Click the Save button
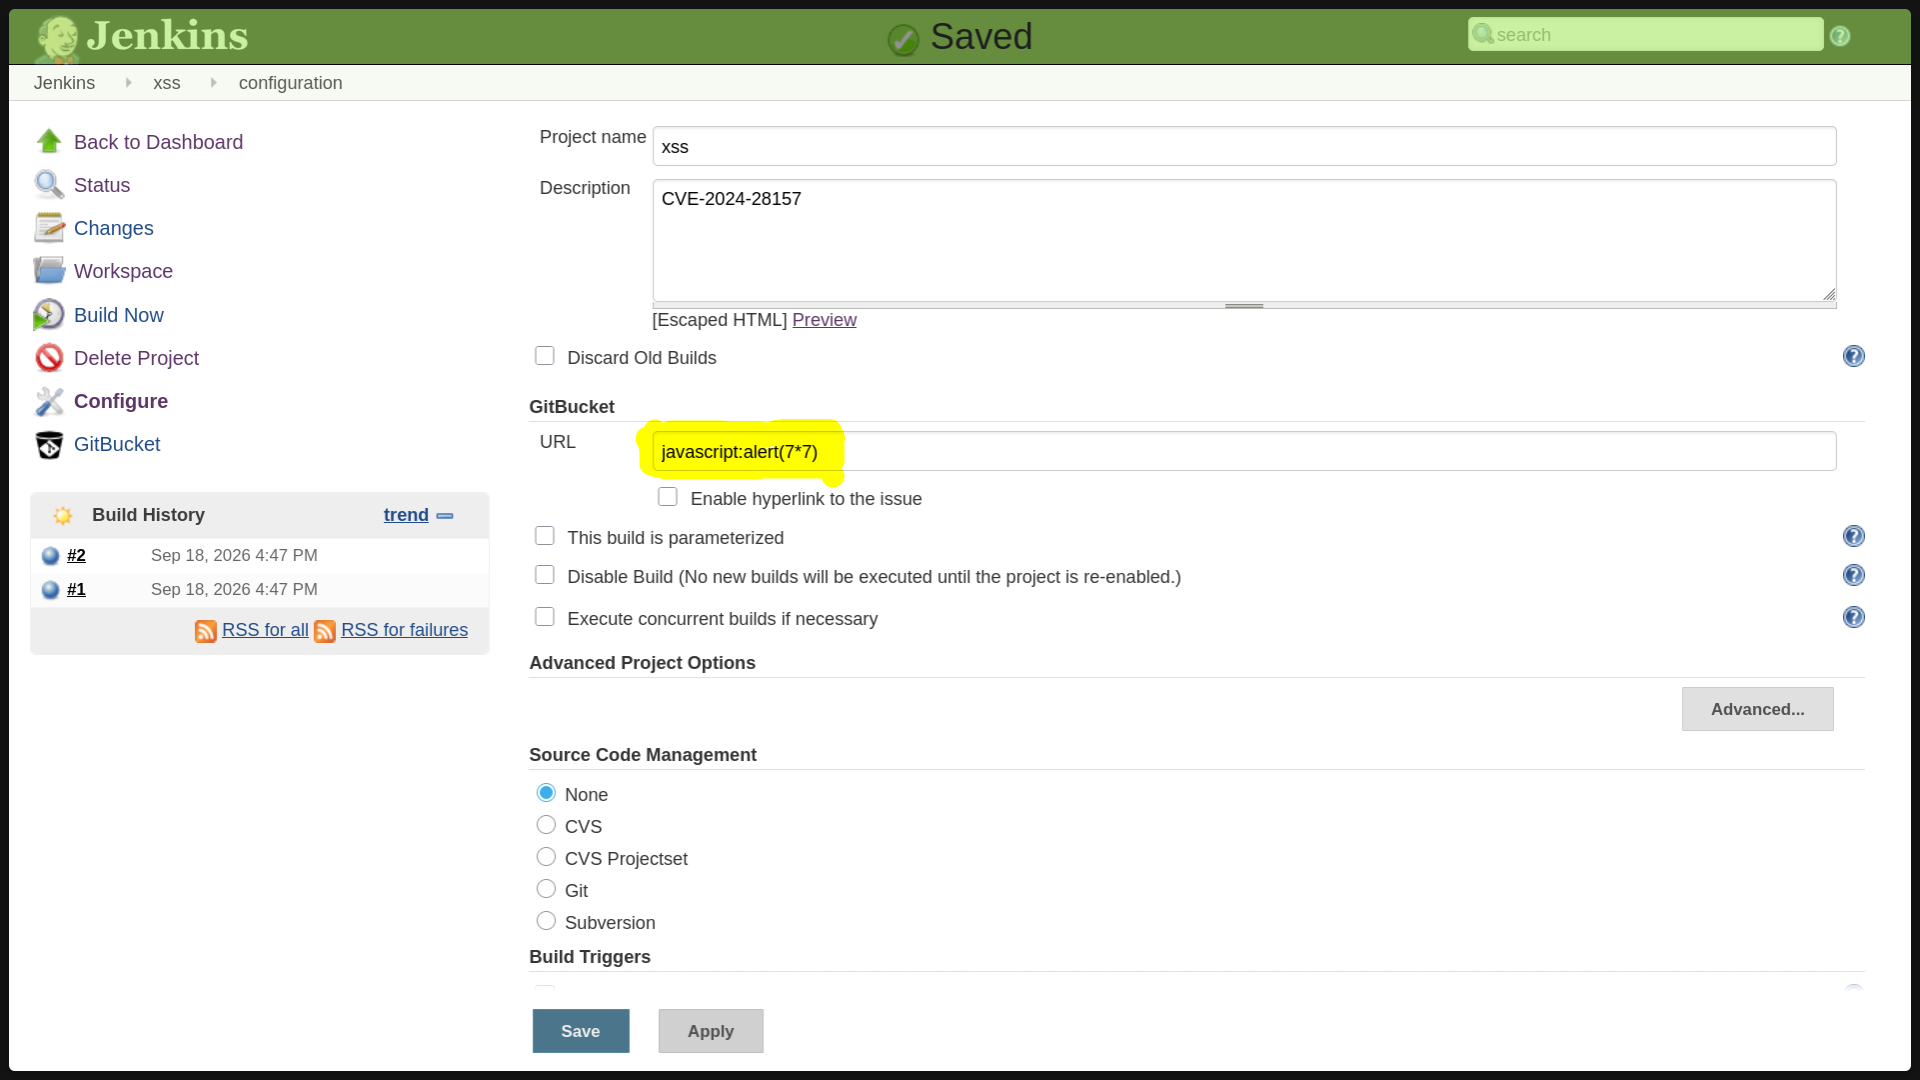The height and width of the screenshot is (1080, 1920). pos(581,1031)
